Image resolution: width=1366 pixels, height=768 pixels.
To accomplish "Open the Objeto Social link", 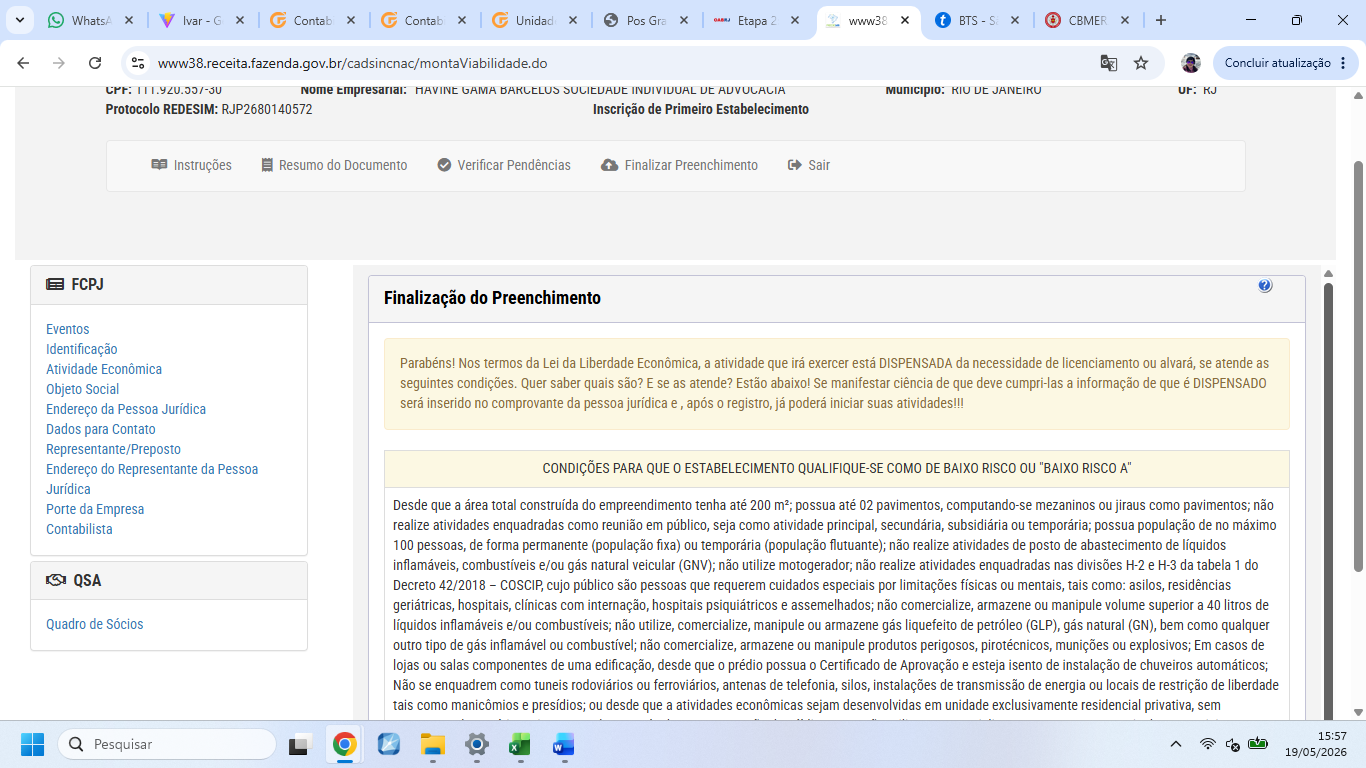I will pos(83,389).
